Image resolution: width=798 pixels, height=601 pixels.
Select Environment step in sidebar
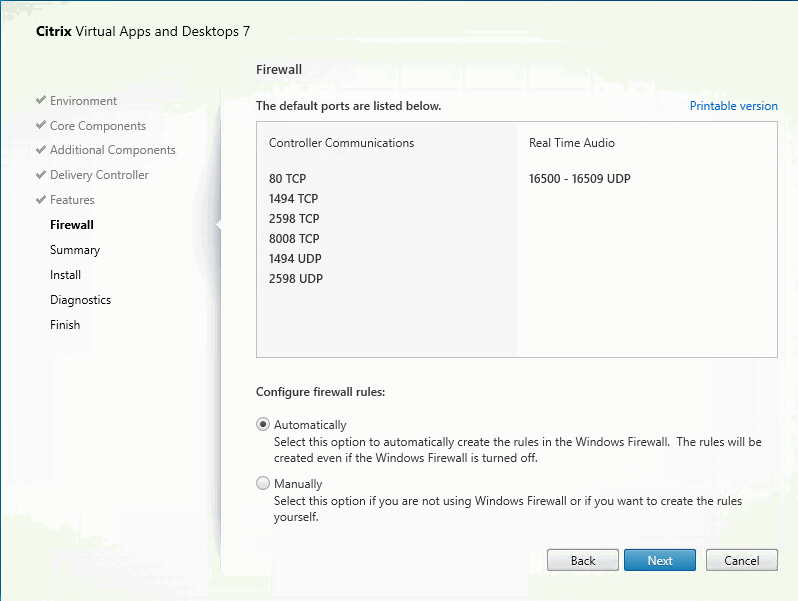(x=83, y=101)
